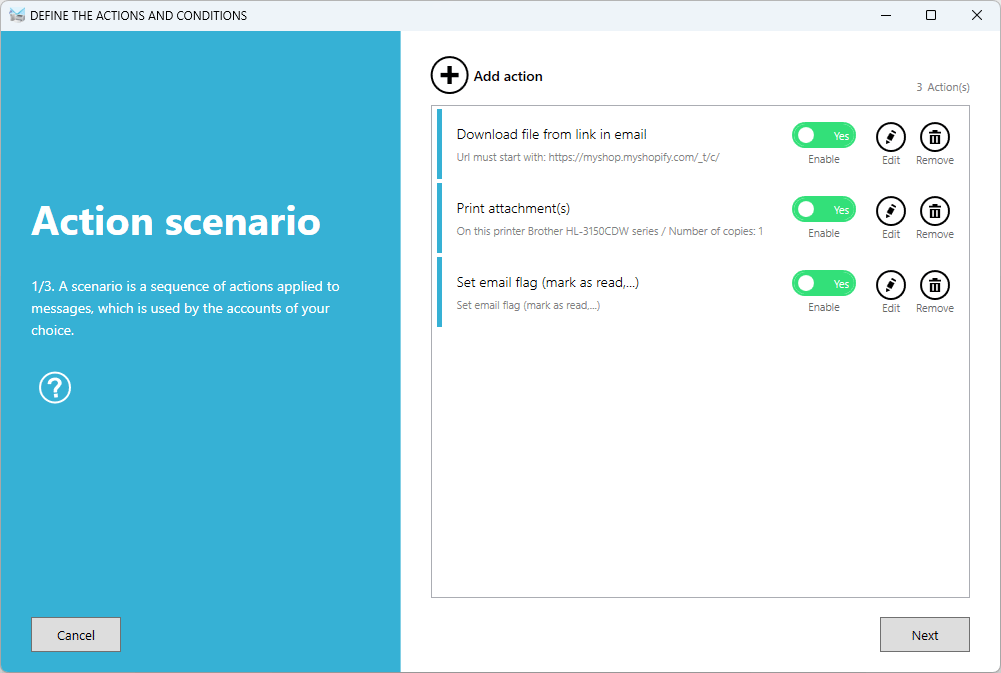This screenshot has height=673, width=1001.
Task: Close the Define actions window
Action: [x=977, y=15]
